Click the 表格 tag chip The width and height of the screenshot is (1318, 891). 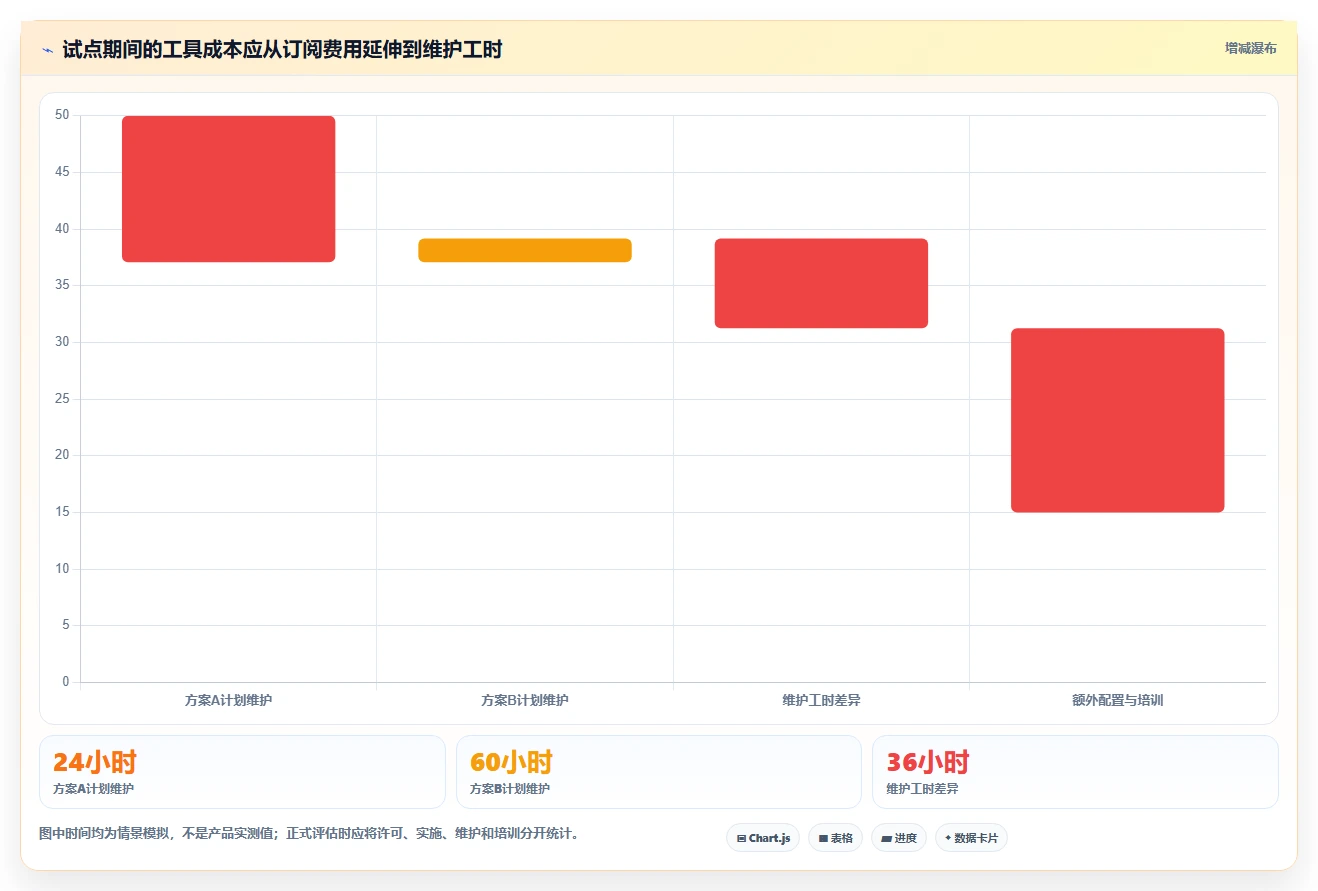click(835, 838)
